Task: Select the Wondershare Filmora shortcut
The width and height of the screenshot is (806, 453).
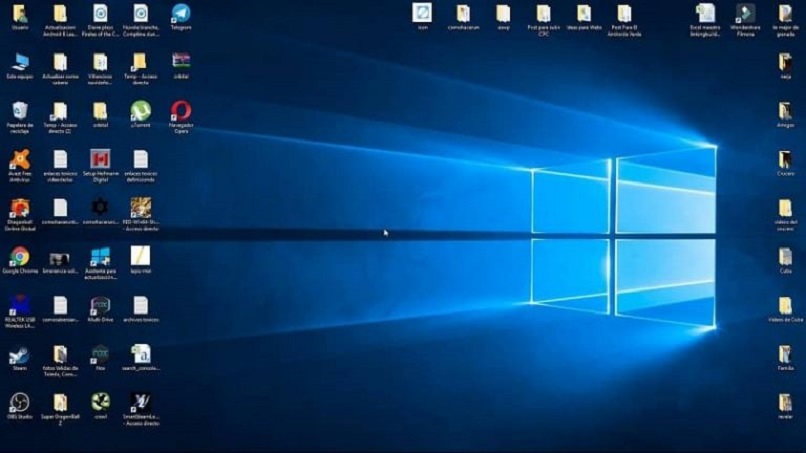Action: 745,14
